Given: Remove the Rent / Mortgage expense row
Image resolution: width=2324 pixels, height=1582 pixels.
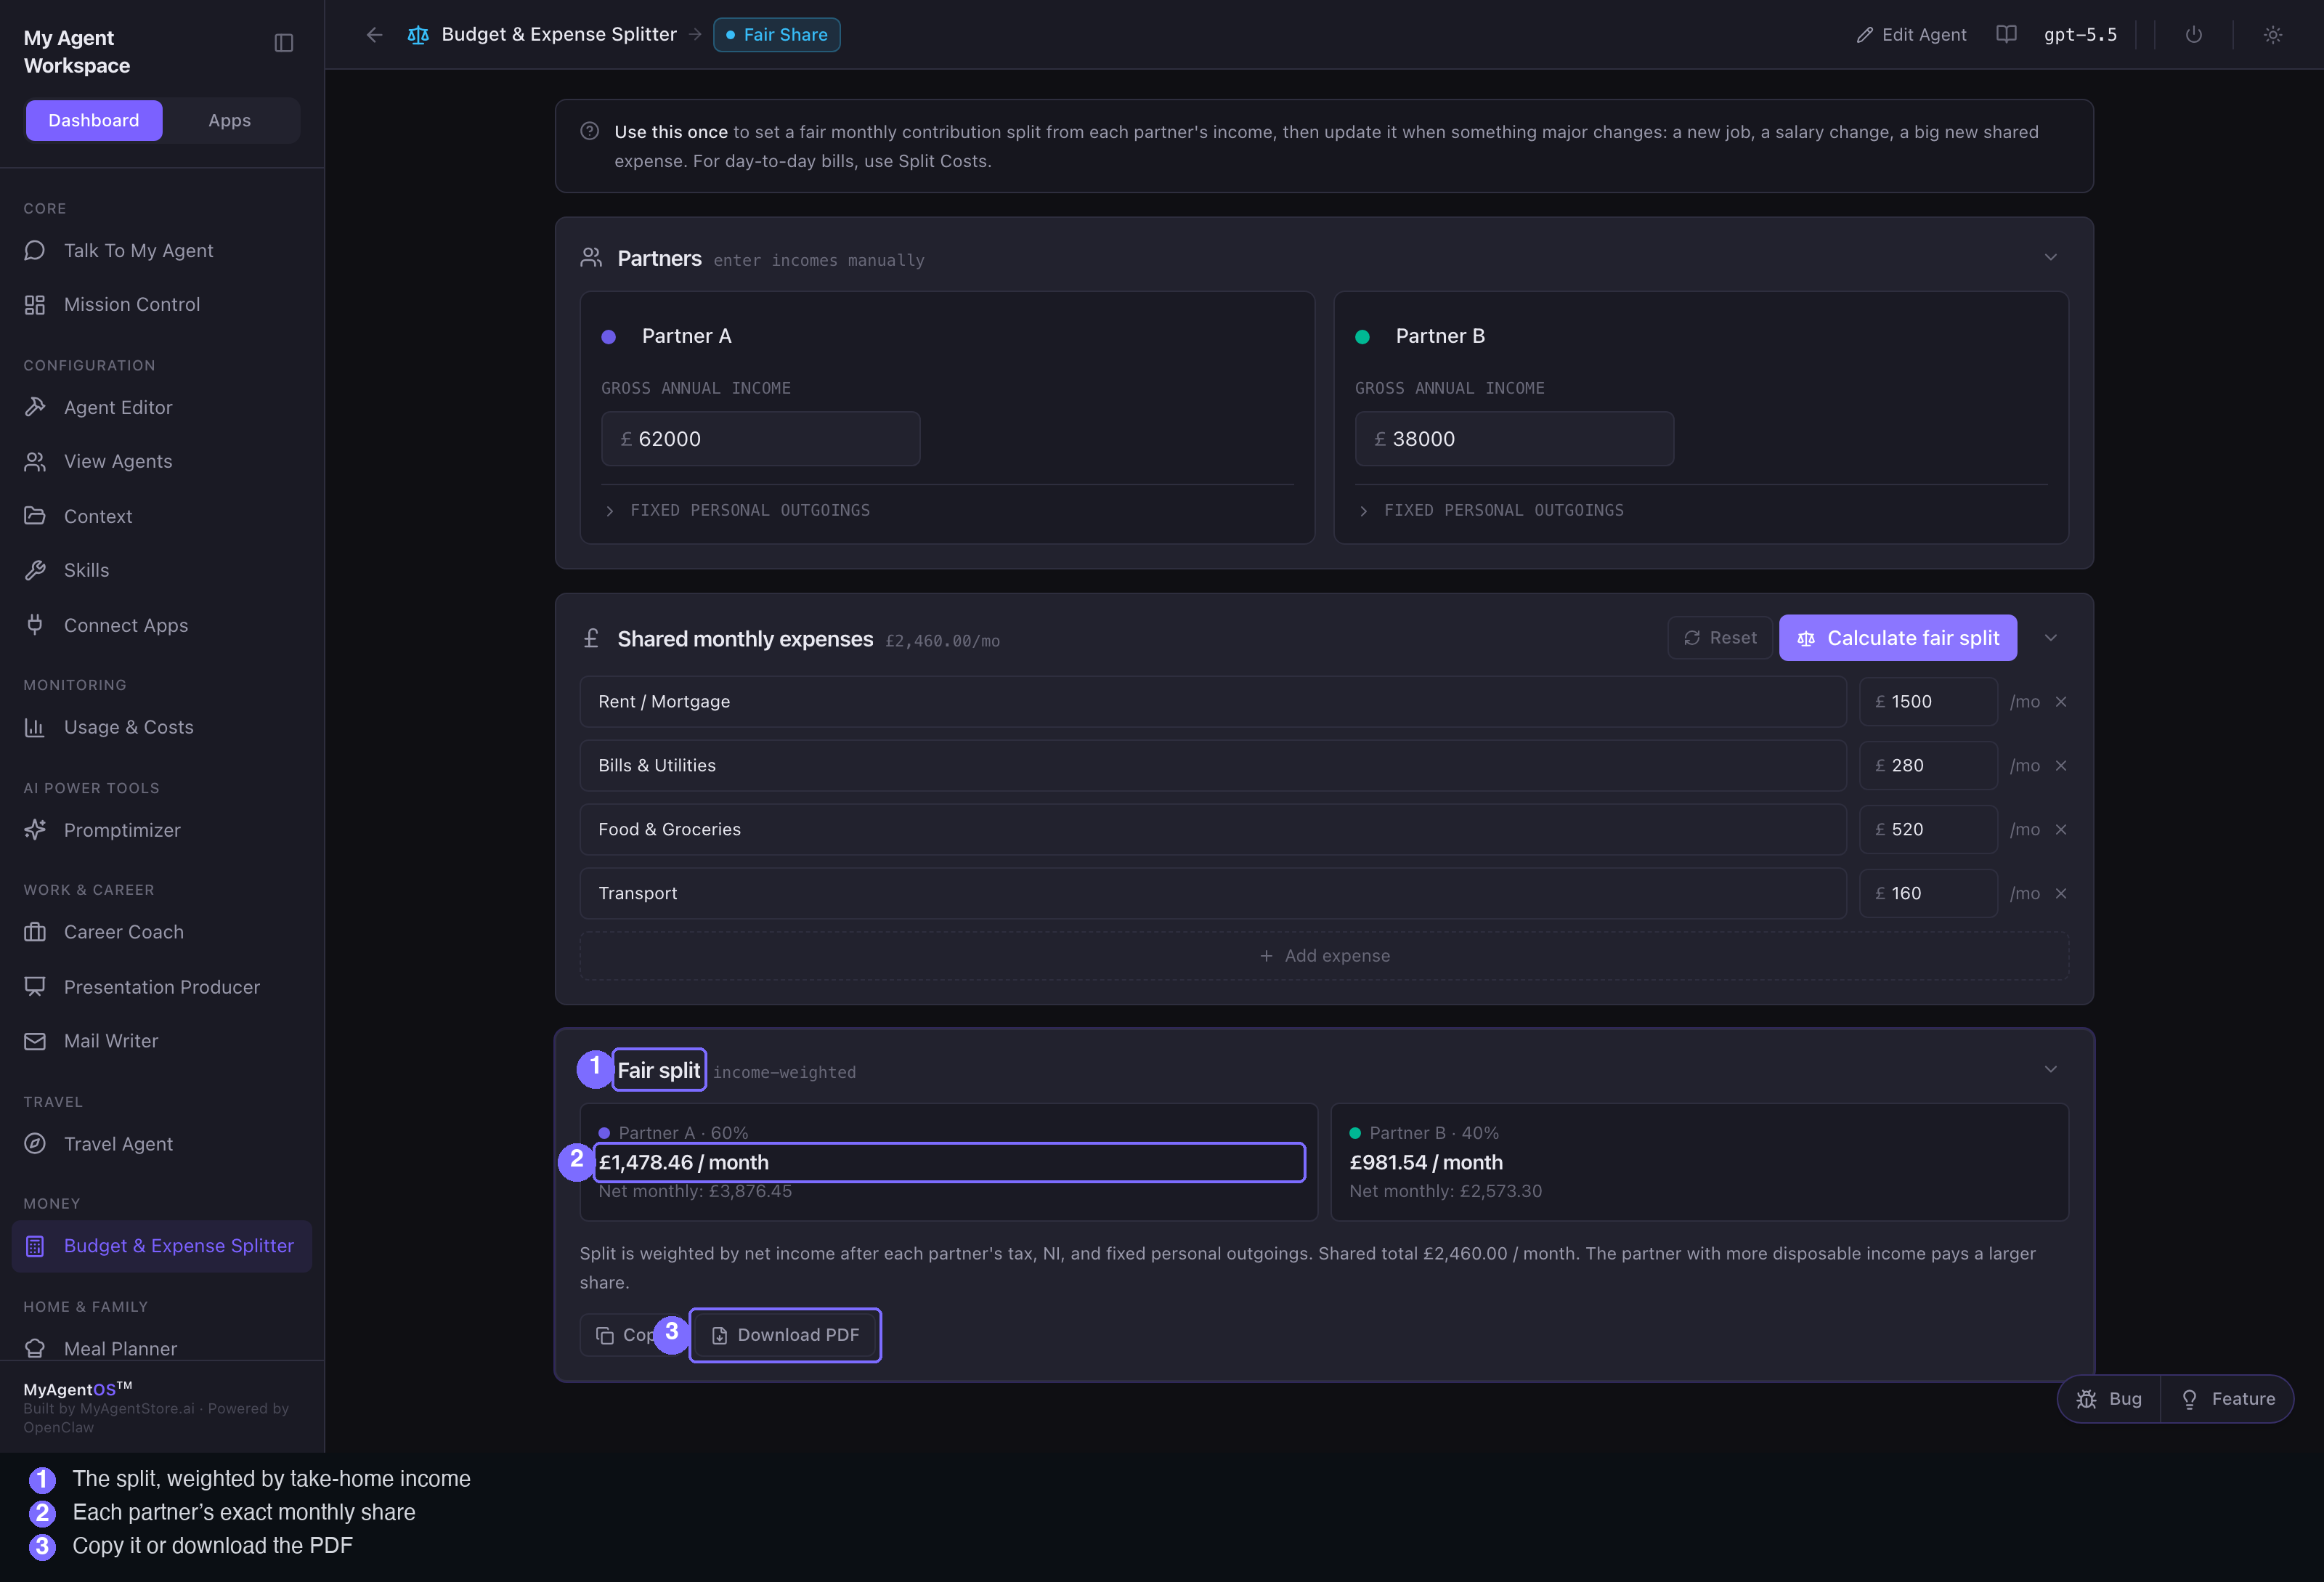Looking at the screenshot, I should [x=2061, y=702].
